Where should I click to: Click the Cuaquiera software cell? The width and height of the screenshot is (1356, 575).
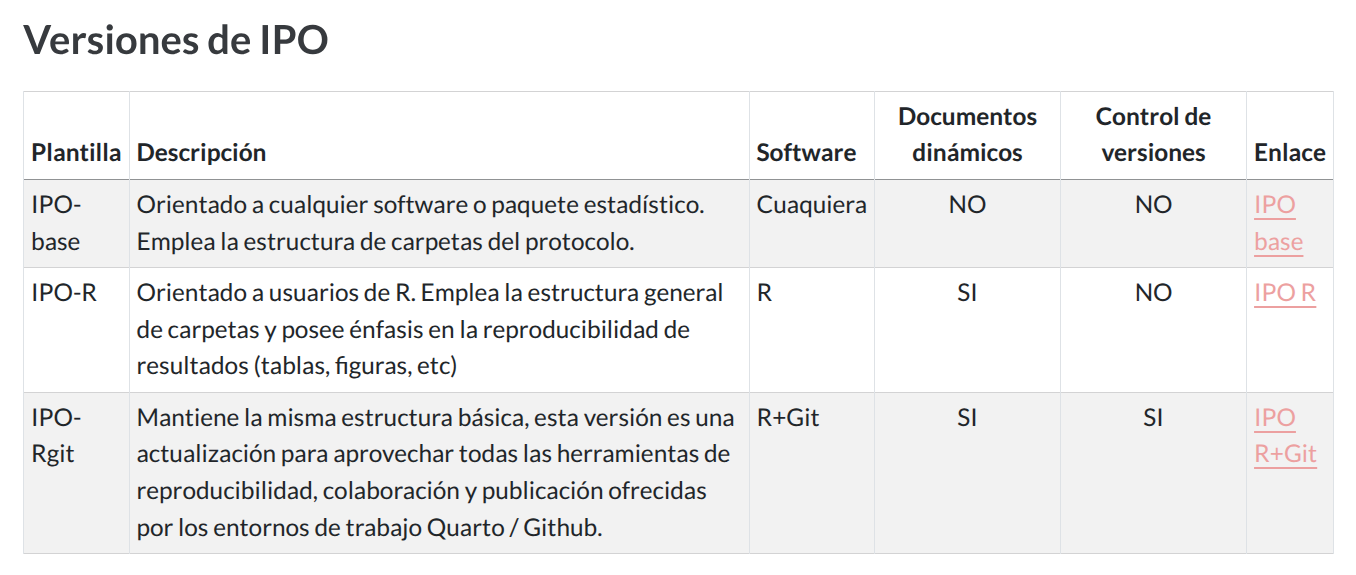click(811, 205)
